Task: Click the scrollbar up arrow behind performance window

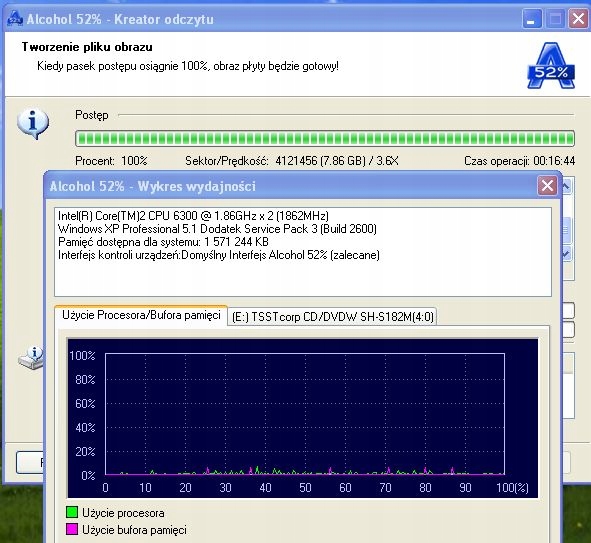Action: (567, 186)
